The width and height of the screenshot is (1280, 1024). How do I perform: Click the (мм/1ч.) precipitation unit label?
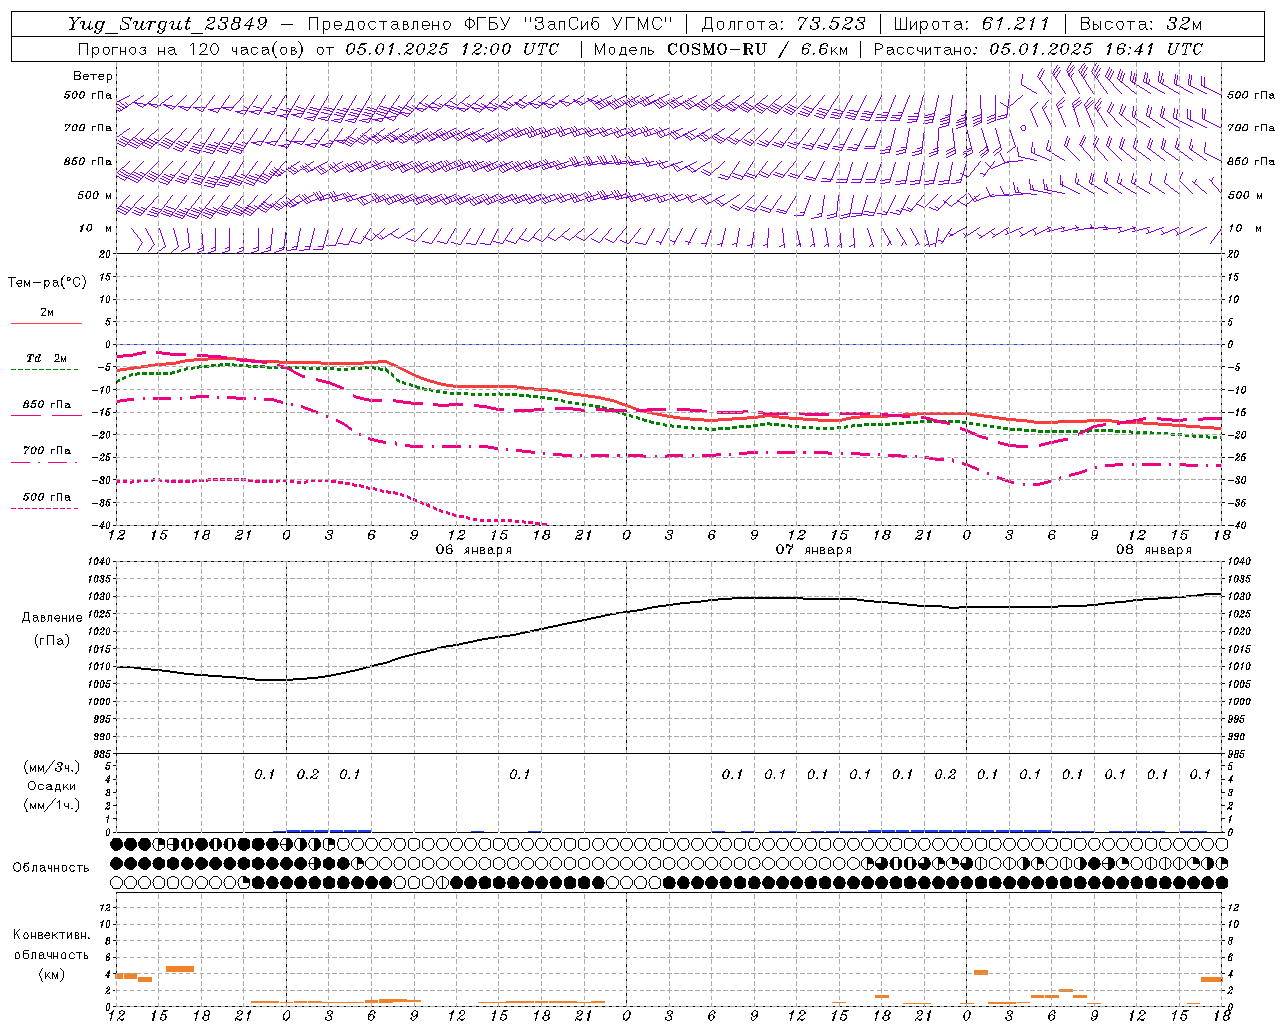coord(52,805)
